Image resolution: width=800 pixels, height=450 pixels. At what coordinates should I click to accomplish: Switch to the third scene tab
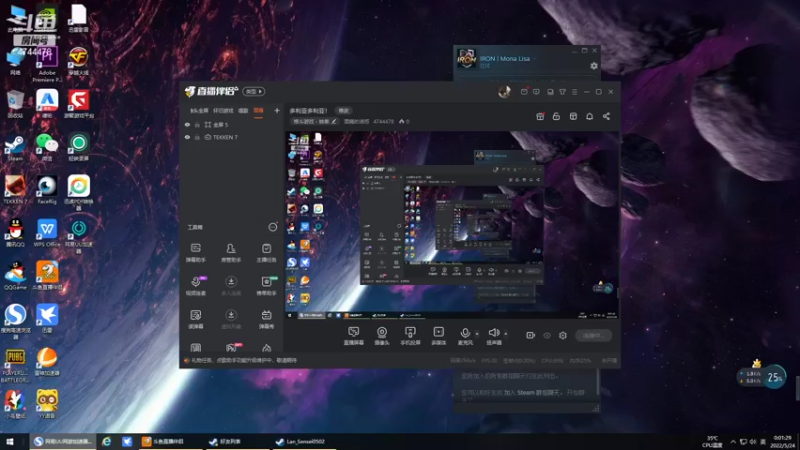tap(243, 111)
